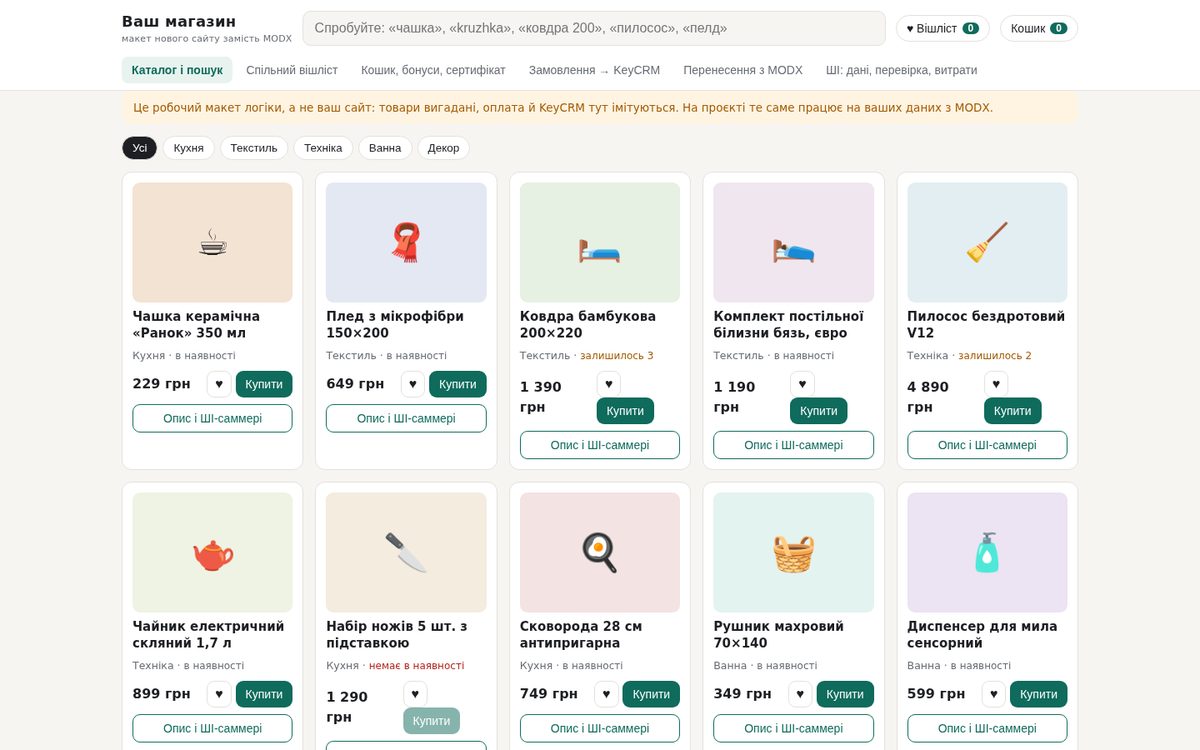Open the bamboo blanket product thumbnail
Image resolution: width=1200 pixels, height=750 pixels.
tap(600, 242)
